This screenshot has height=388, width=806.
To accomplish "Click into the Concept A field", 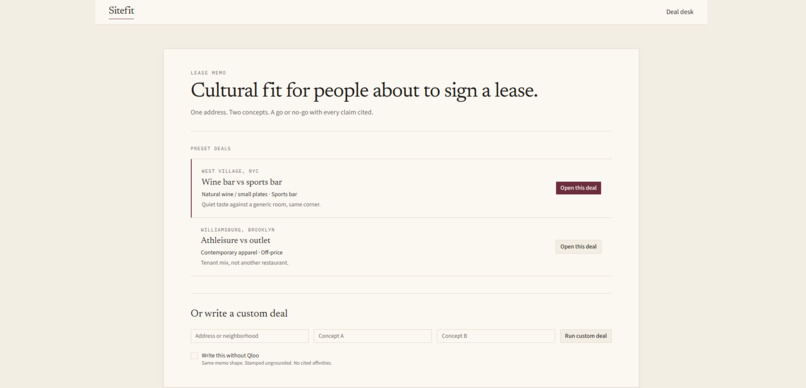I will (x=373, y=336).
